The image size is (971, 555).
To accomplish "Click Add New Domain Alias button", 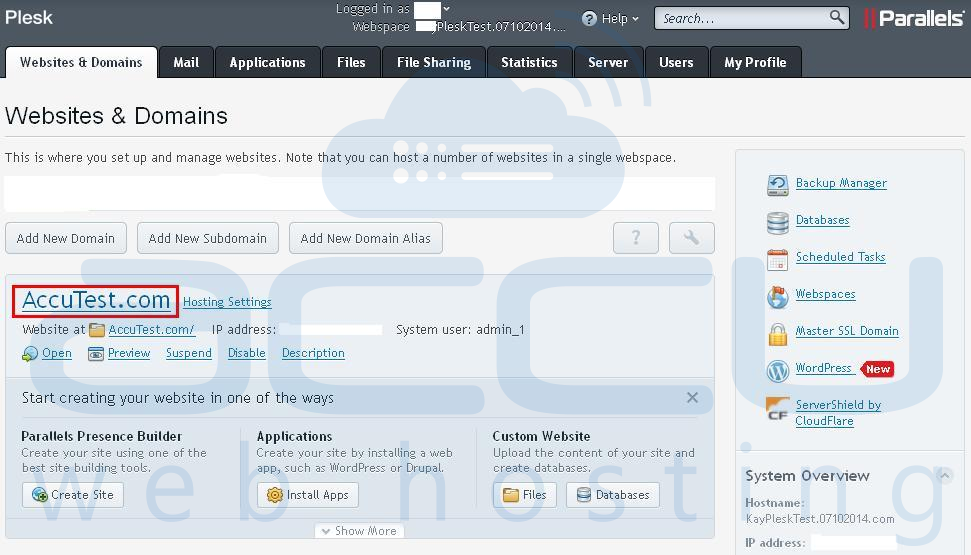I will click(x=365, y=238).
